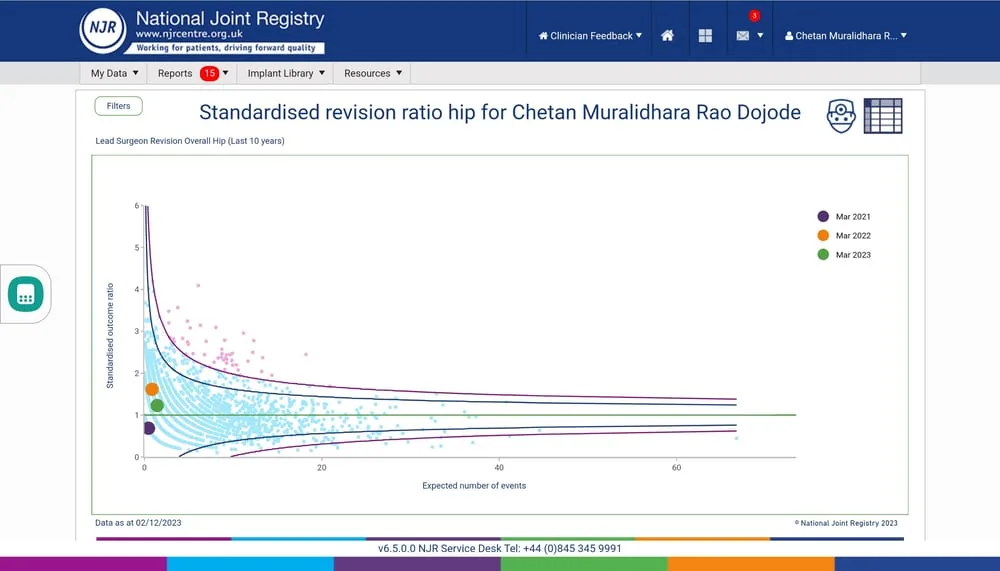
Task: Open the My Data menu
Action: point(114,73)
